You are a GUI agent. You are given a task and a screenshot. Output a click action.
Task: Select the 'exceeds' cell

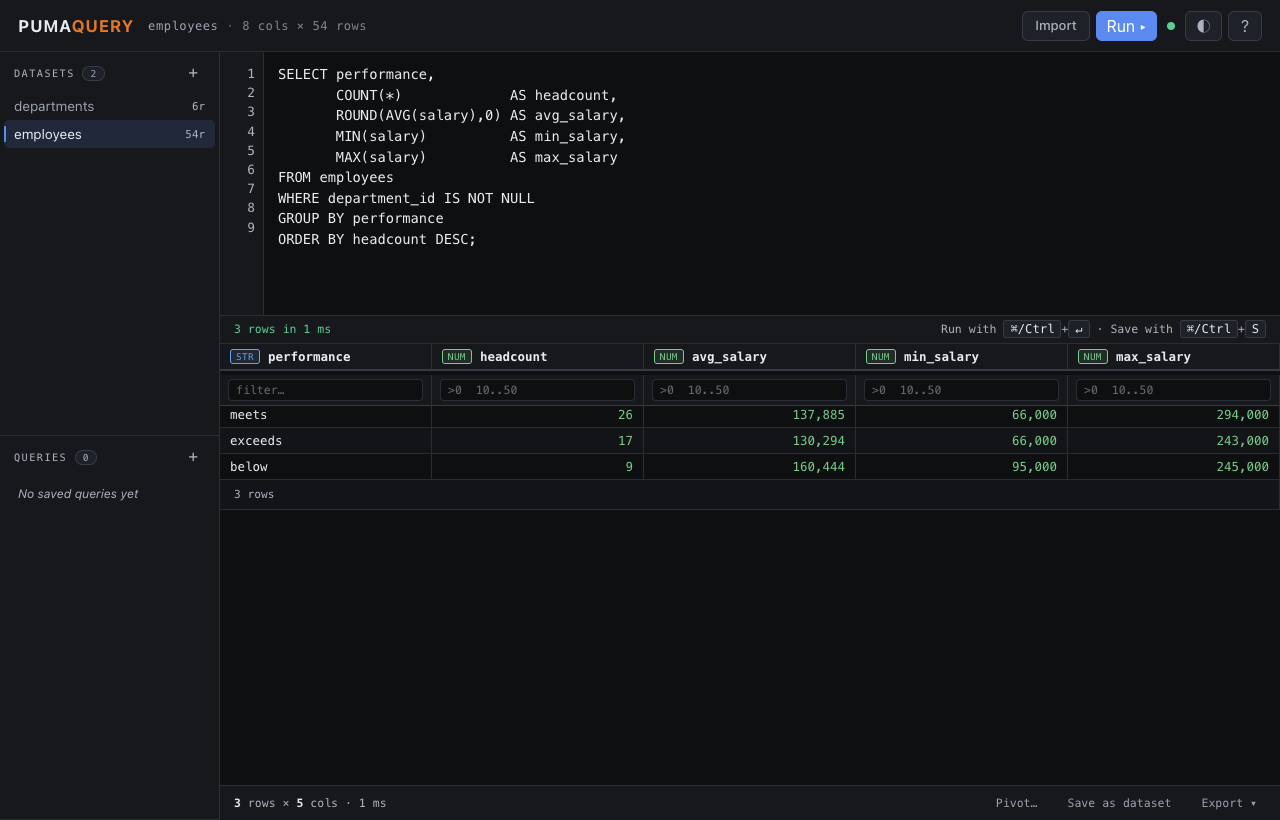tap(325, 441)
